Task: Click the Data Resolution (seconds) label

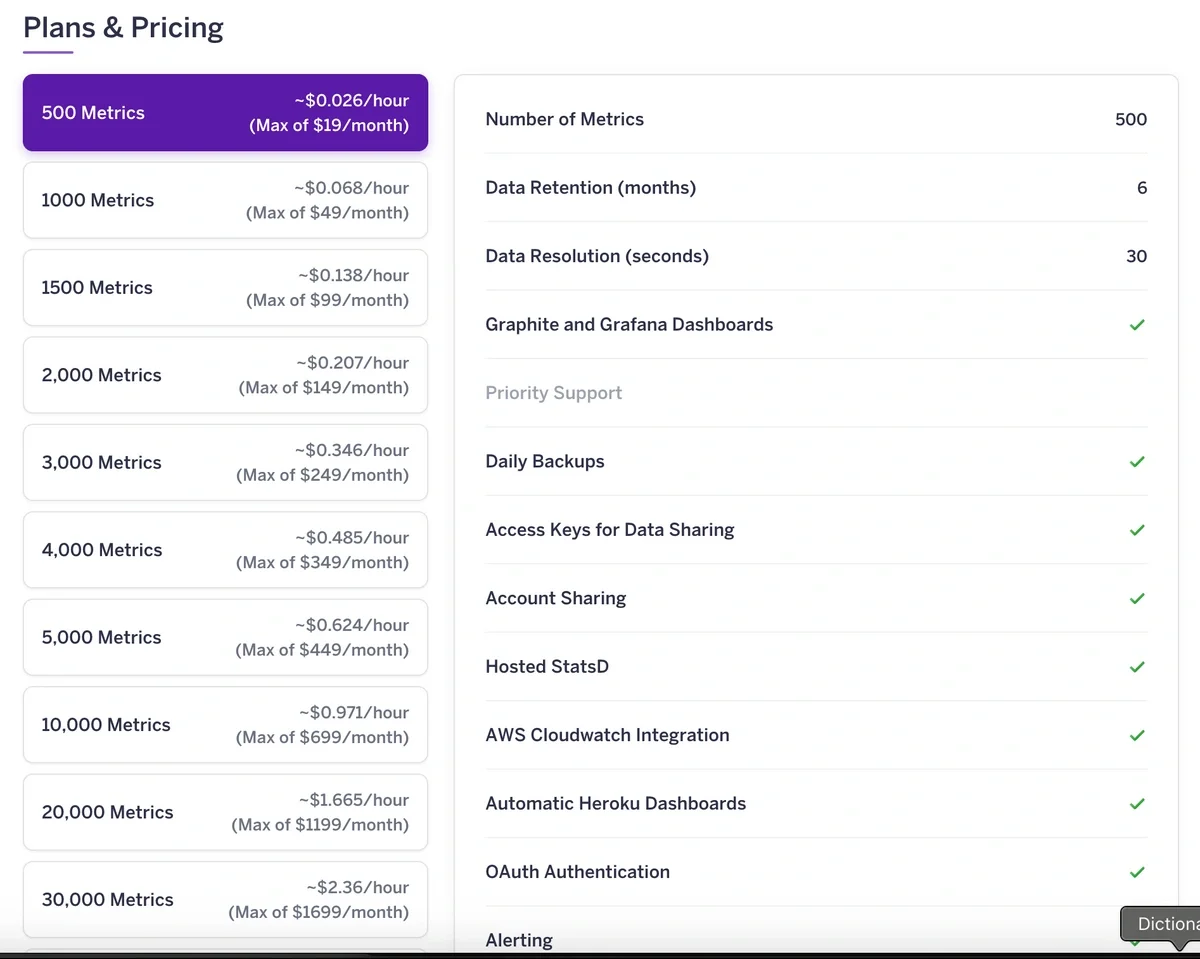Action: 597,256
